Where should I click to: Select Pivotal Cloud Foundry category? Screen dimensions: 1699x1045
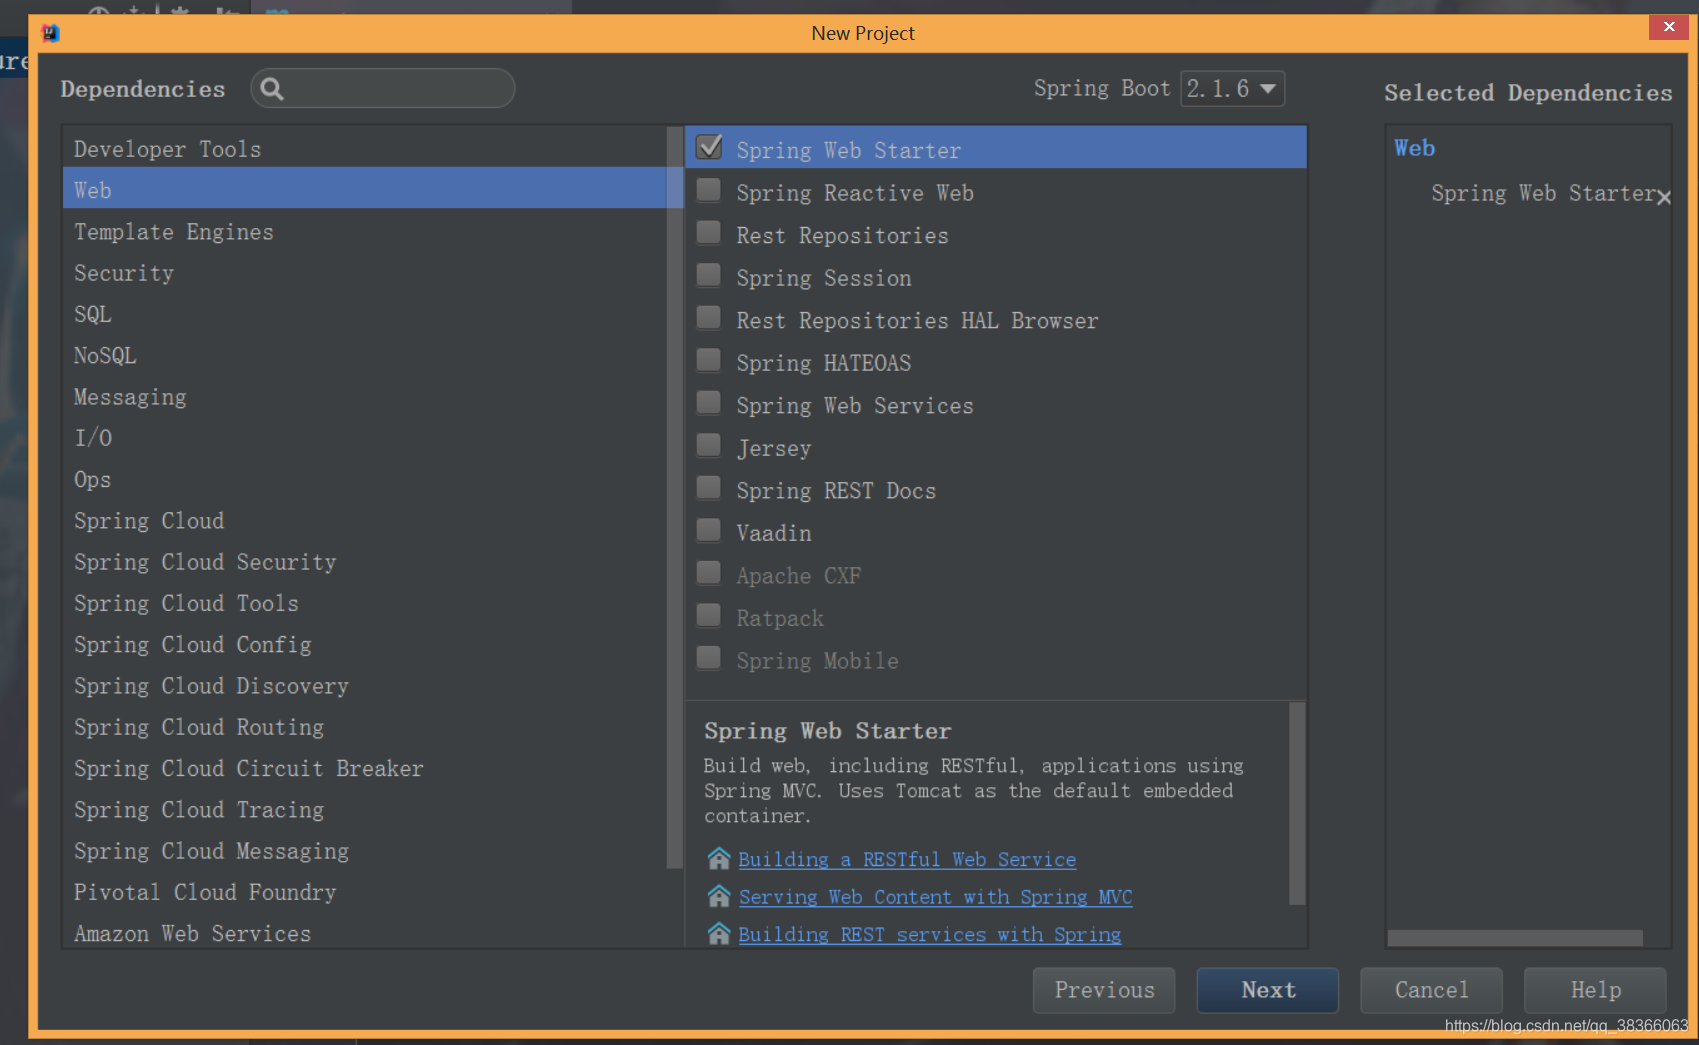364,893
